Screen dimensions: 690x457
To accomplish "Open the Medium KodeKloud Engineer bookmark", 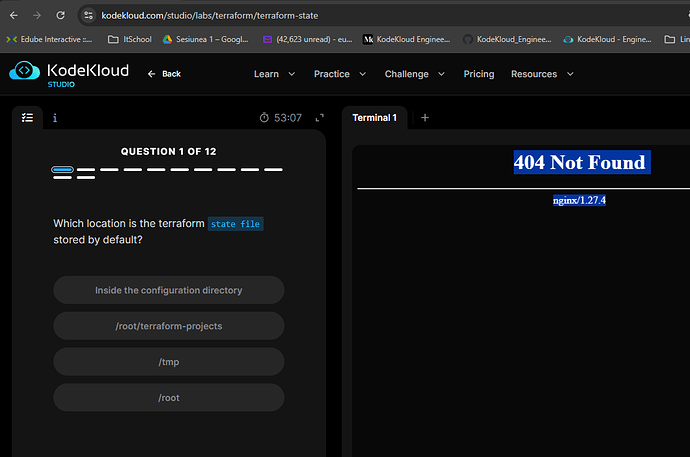I will (x=406, y=40).
